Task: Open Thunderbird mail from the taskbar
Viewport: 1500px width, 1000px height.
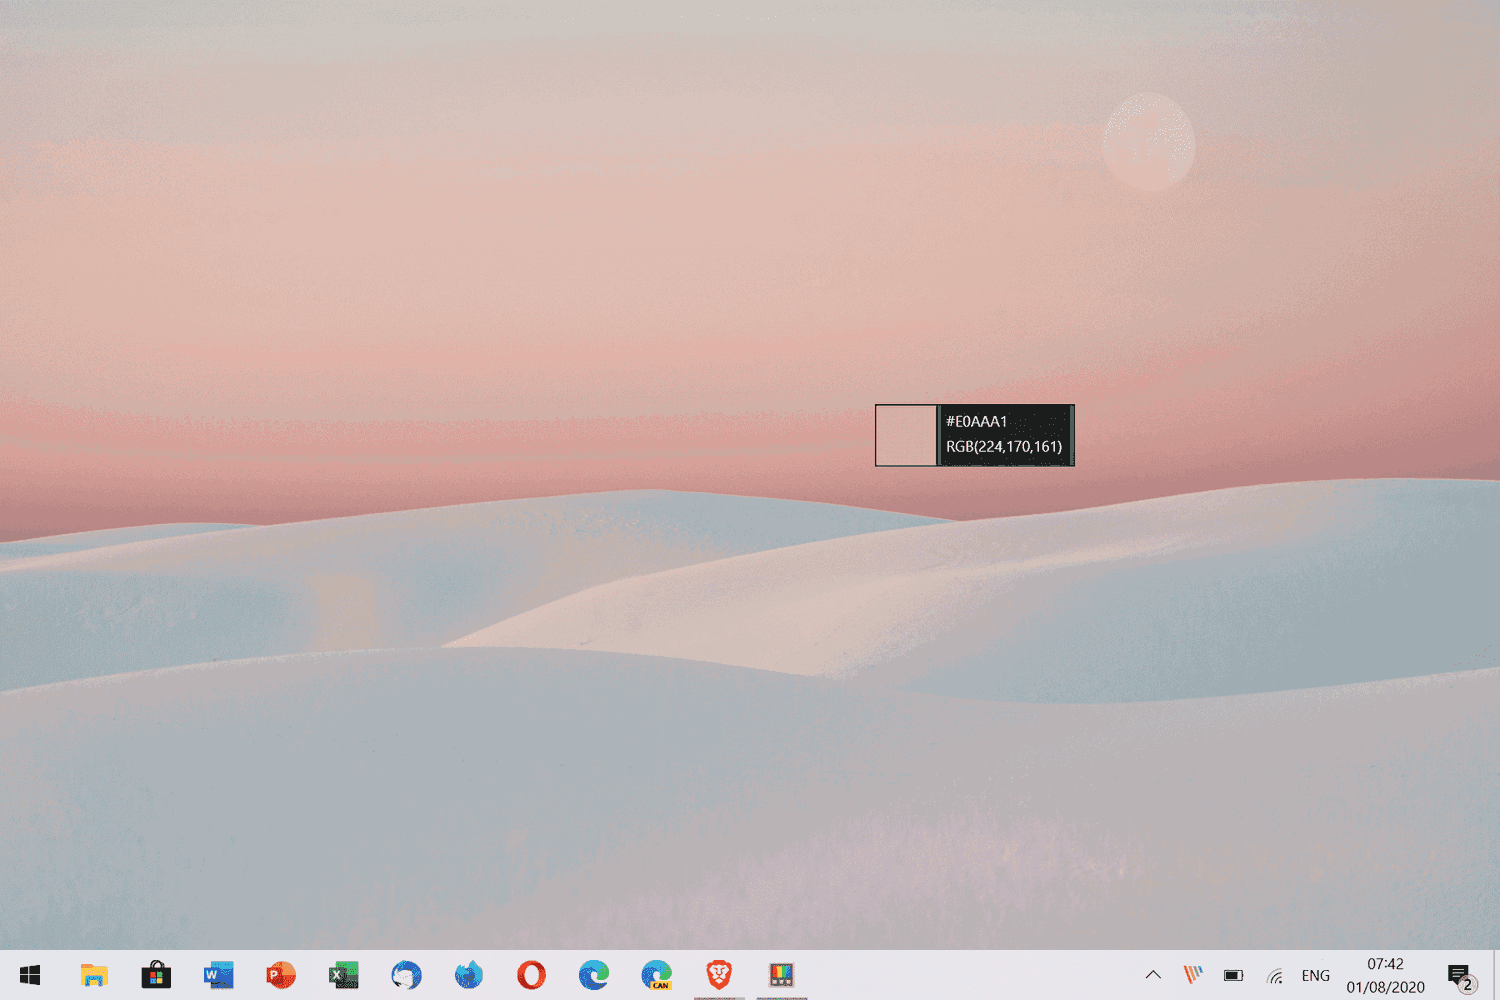Action: (406, 975)
